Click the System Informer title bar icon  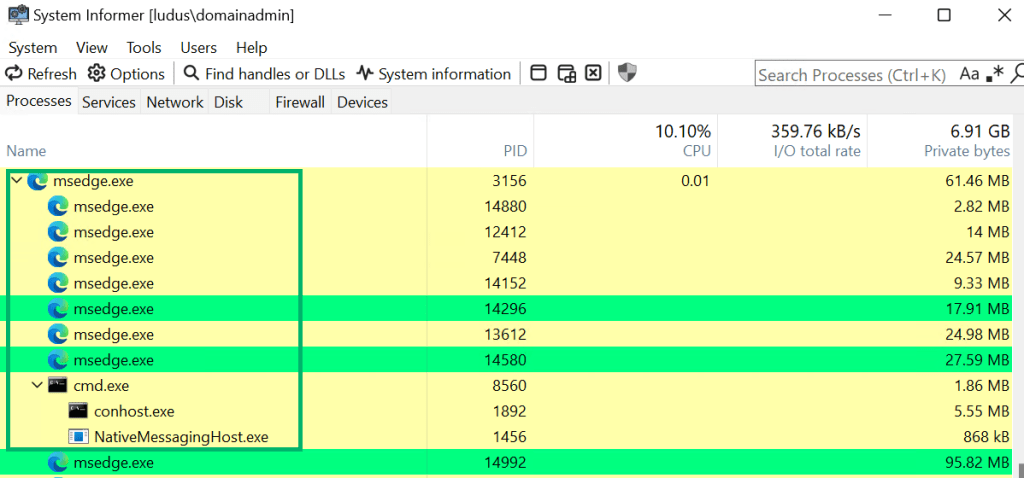coord(18,14)
